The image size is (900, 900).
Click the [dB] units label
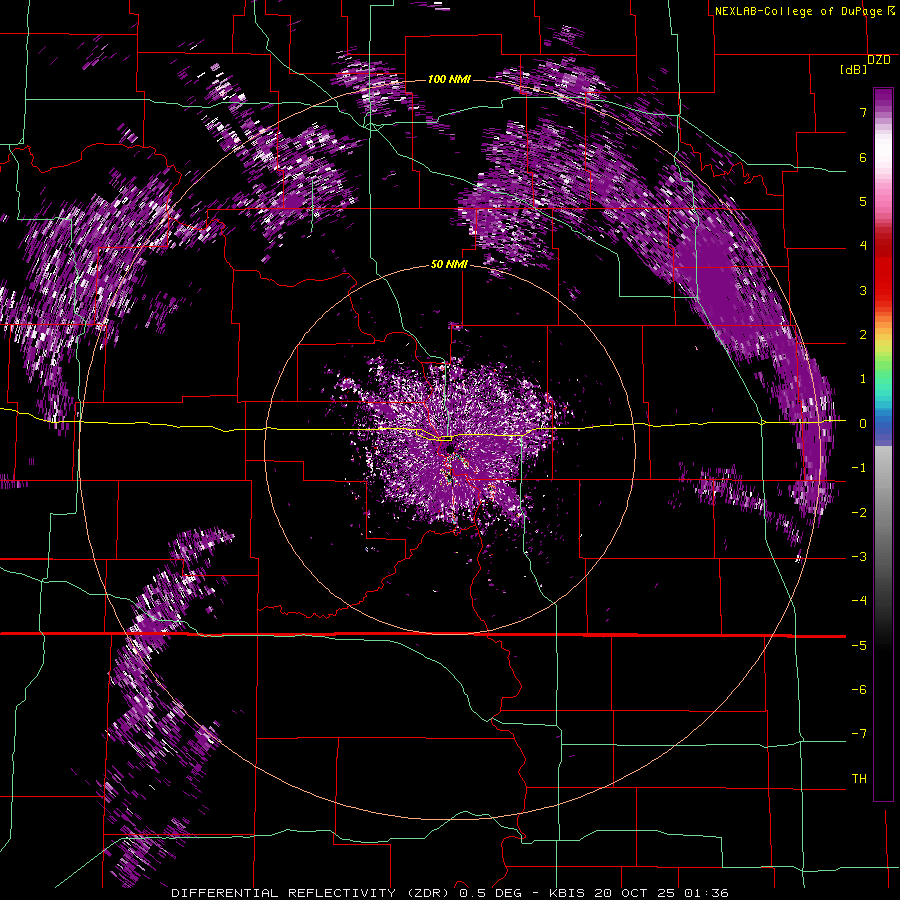(x=854, y=69)
